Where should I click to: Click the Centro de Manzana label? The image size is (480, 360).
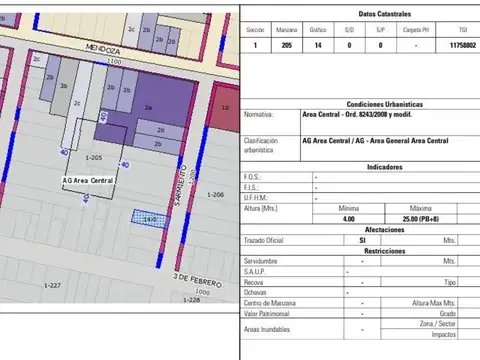[x=270, y=303]
